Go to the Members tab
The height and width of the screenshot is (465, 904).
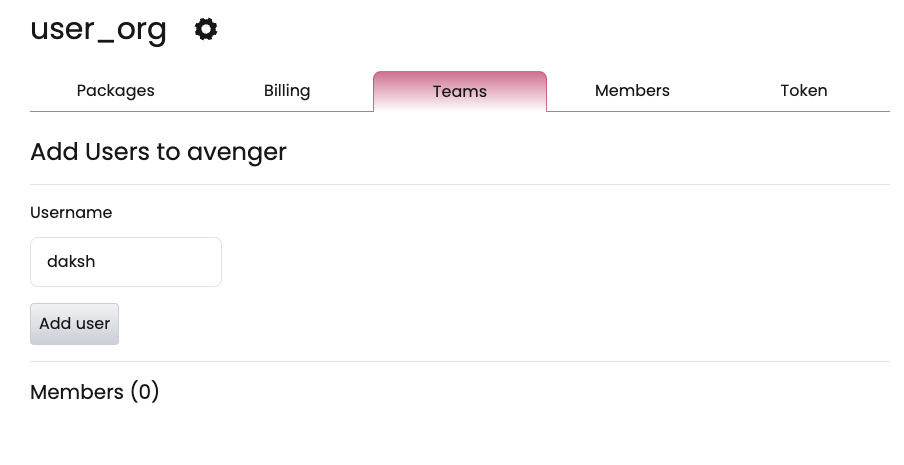click(x=632, y=90)
